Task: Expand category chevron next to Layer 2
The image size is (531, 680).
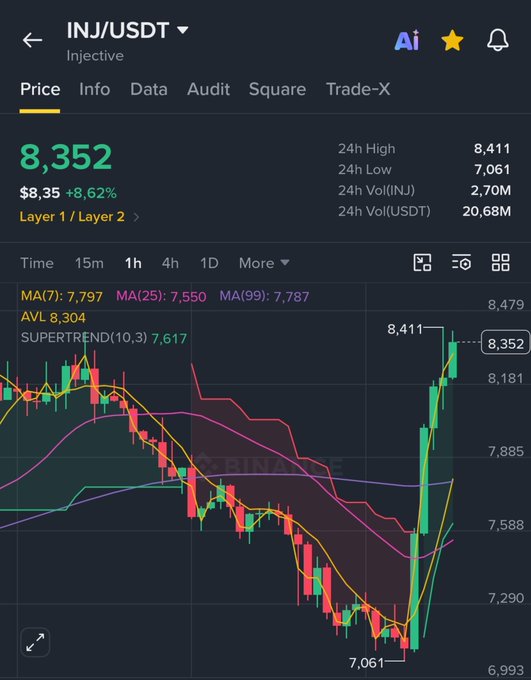Action: pos(136,217)
